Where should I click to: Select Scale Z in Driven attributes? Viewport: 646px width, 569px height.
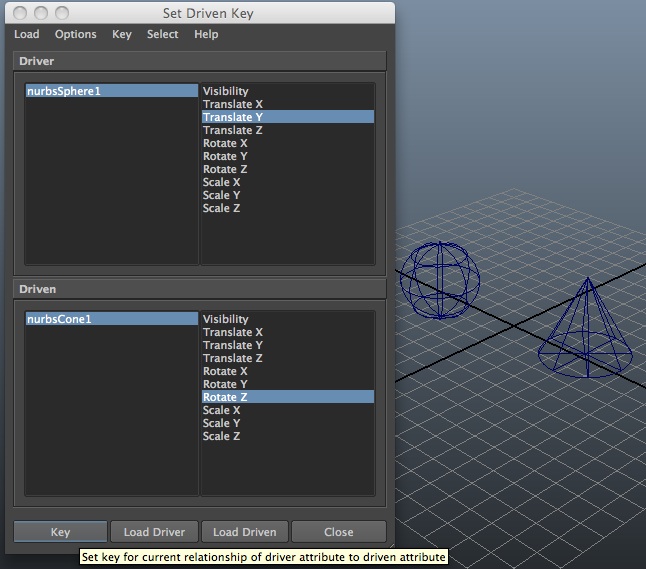(288, 436)
